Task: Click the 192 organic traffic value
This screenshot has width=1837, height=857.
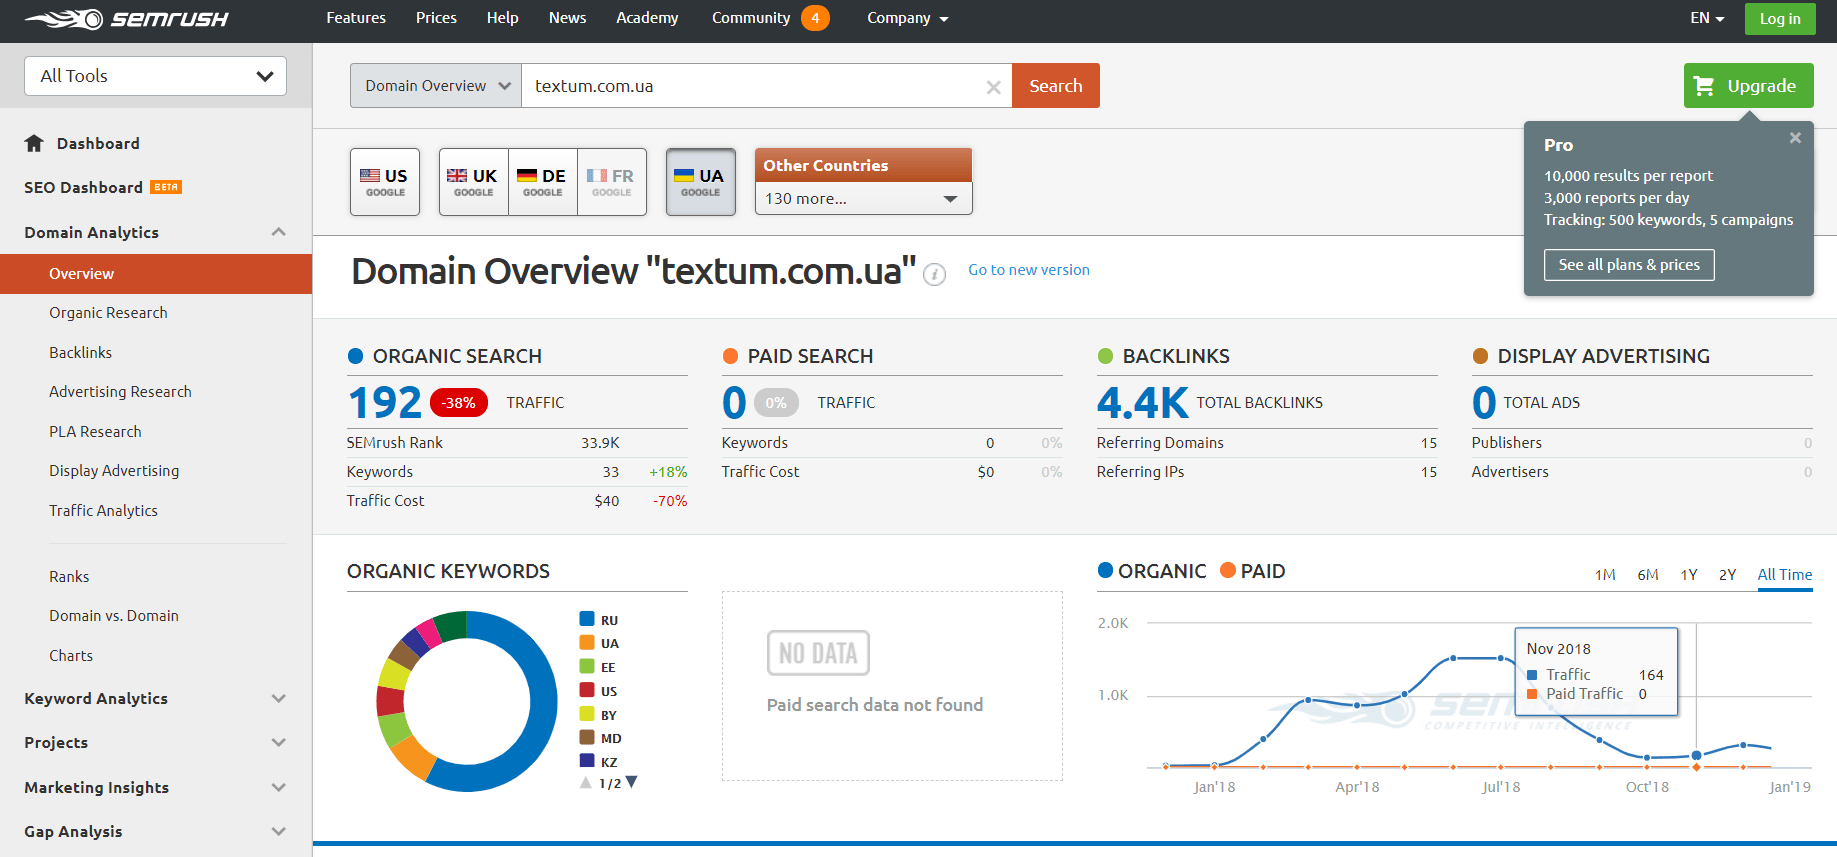Action: 385,402
